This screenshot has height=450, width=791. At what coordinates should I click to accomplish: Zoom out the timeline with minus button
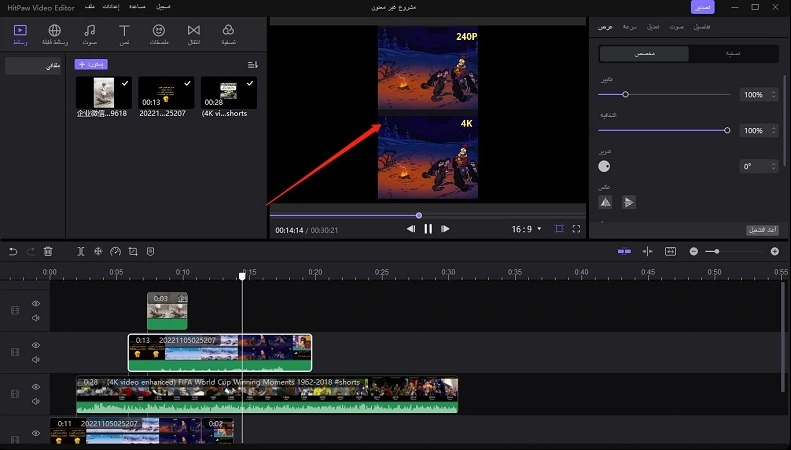(x=694, y=251)
